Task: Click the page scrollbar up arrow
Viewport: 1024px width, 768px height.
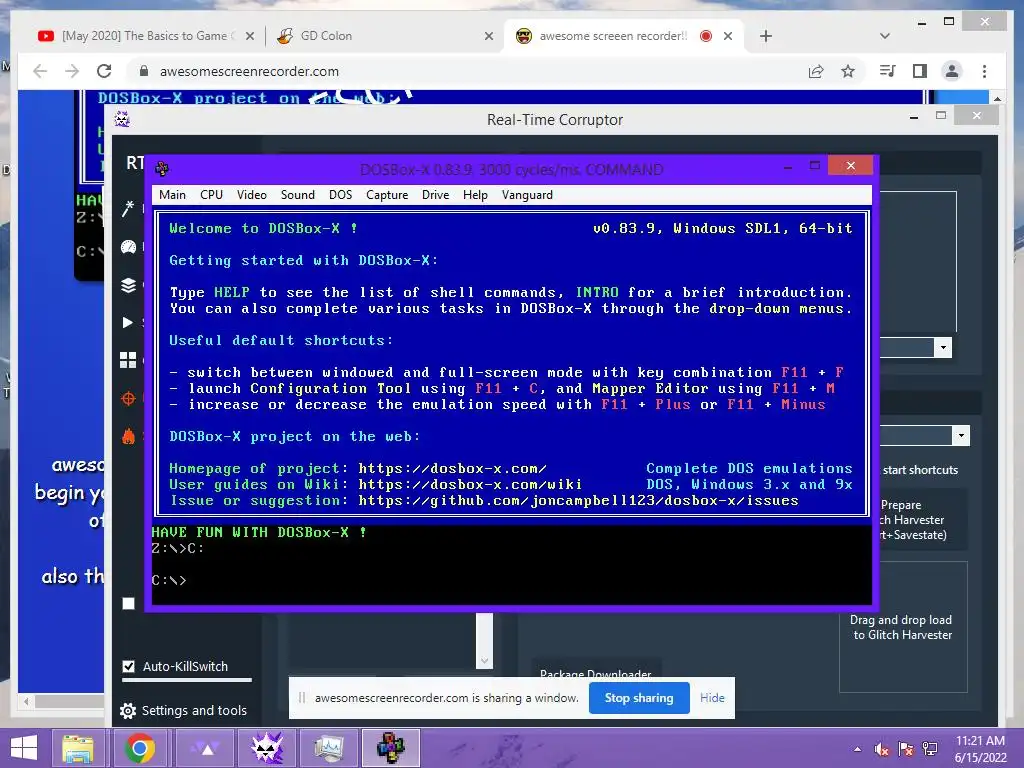Action: 997,99
